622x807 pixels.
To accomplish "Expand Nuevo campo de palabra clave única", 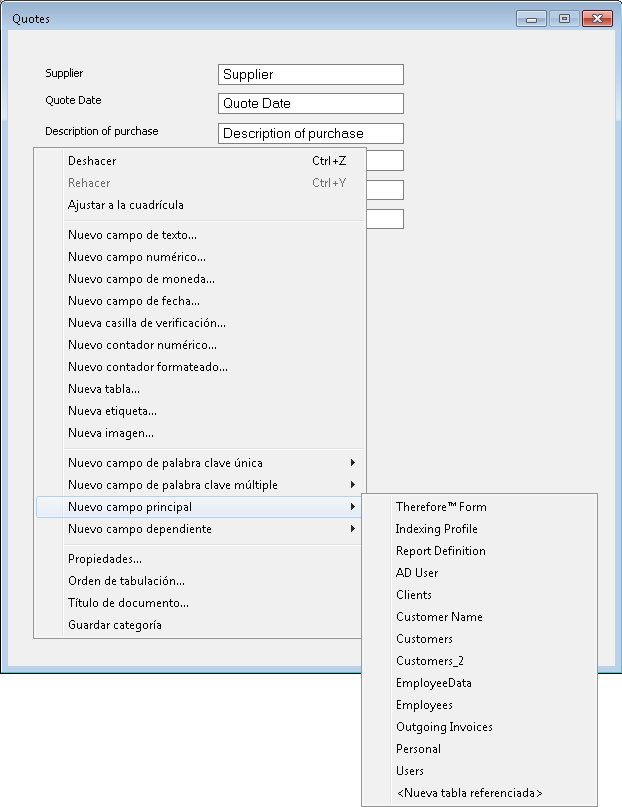I will tap(201, 463).
